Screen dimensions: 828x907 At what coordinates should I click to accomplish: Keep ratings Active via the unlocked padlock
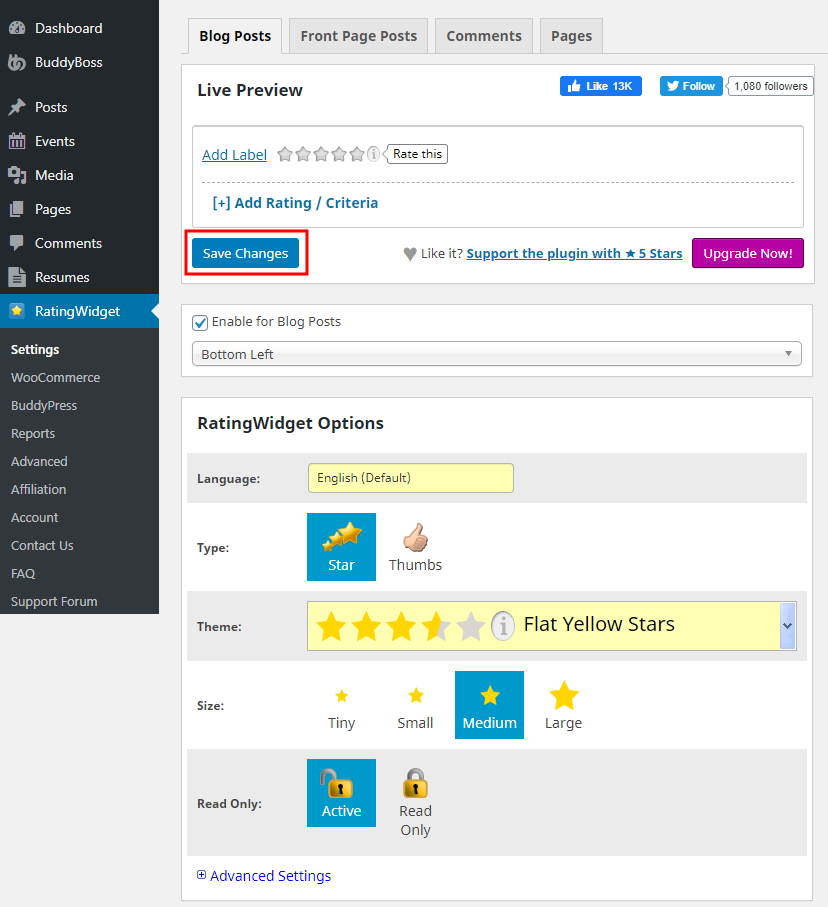point(341,793)
